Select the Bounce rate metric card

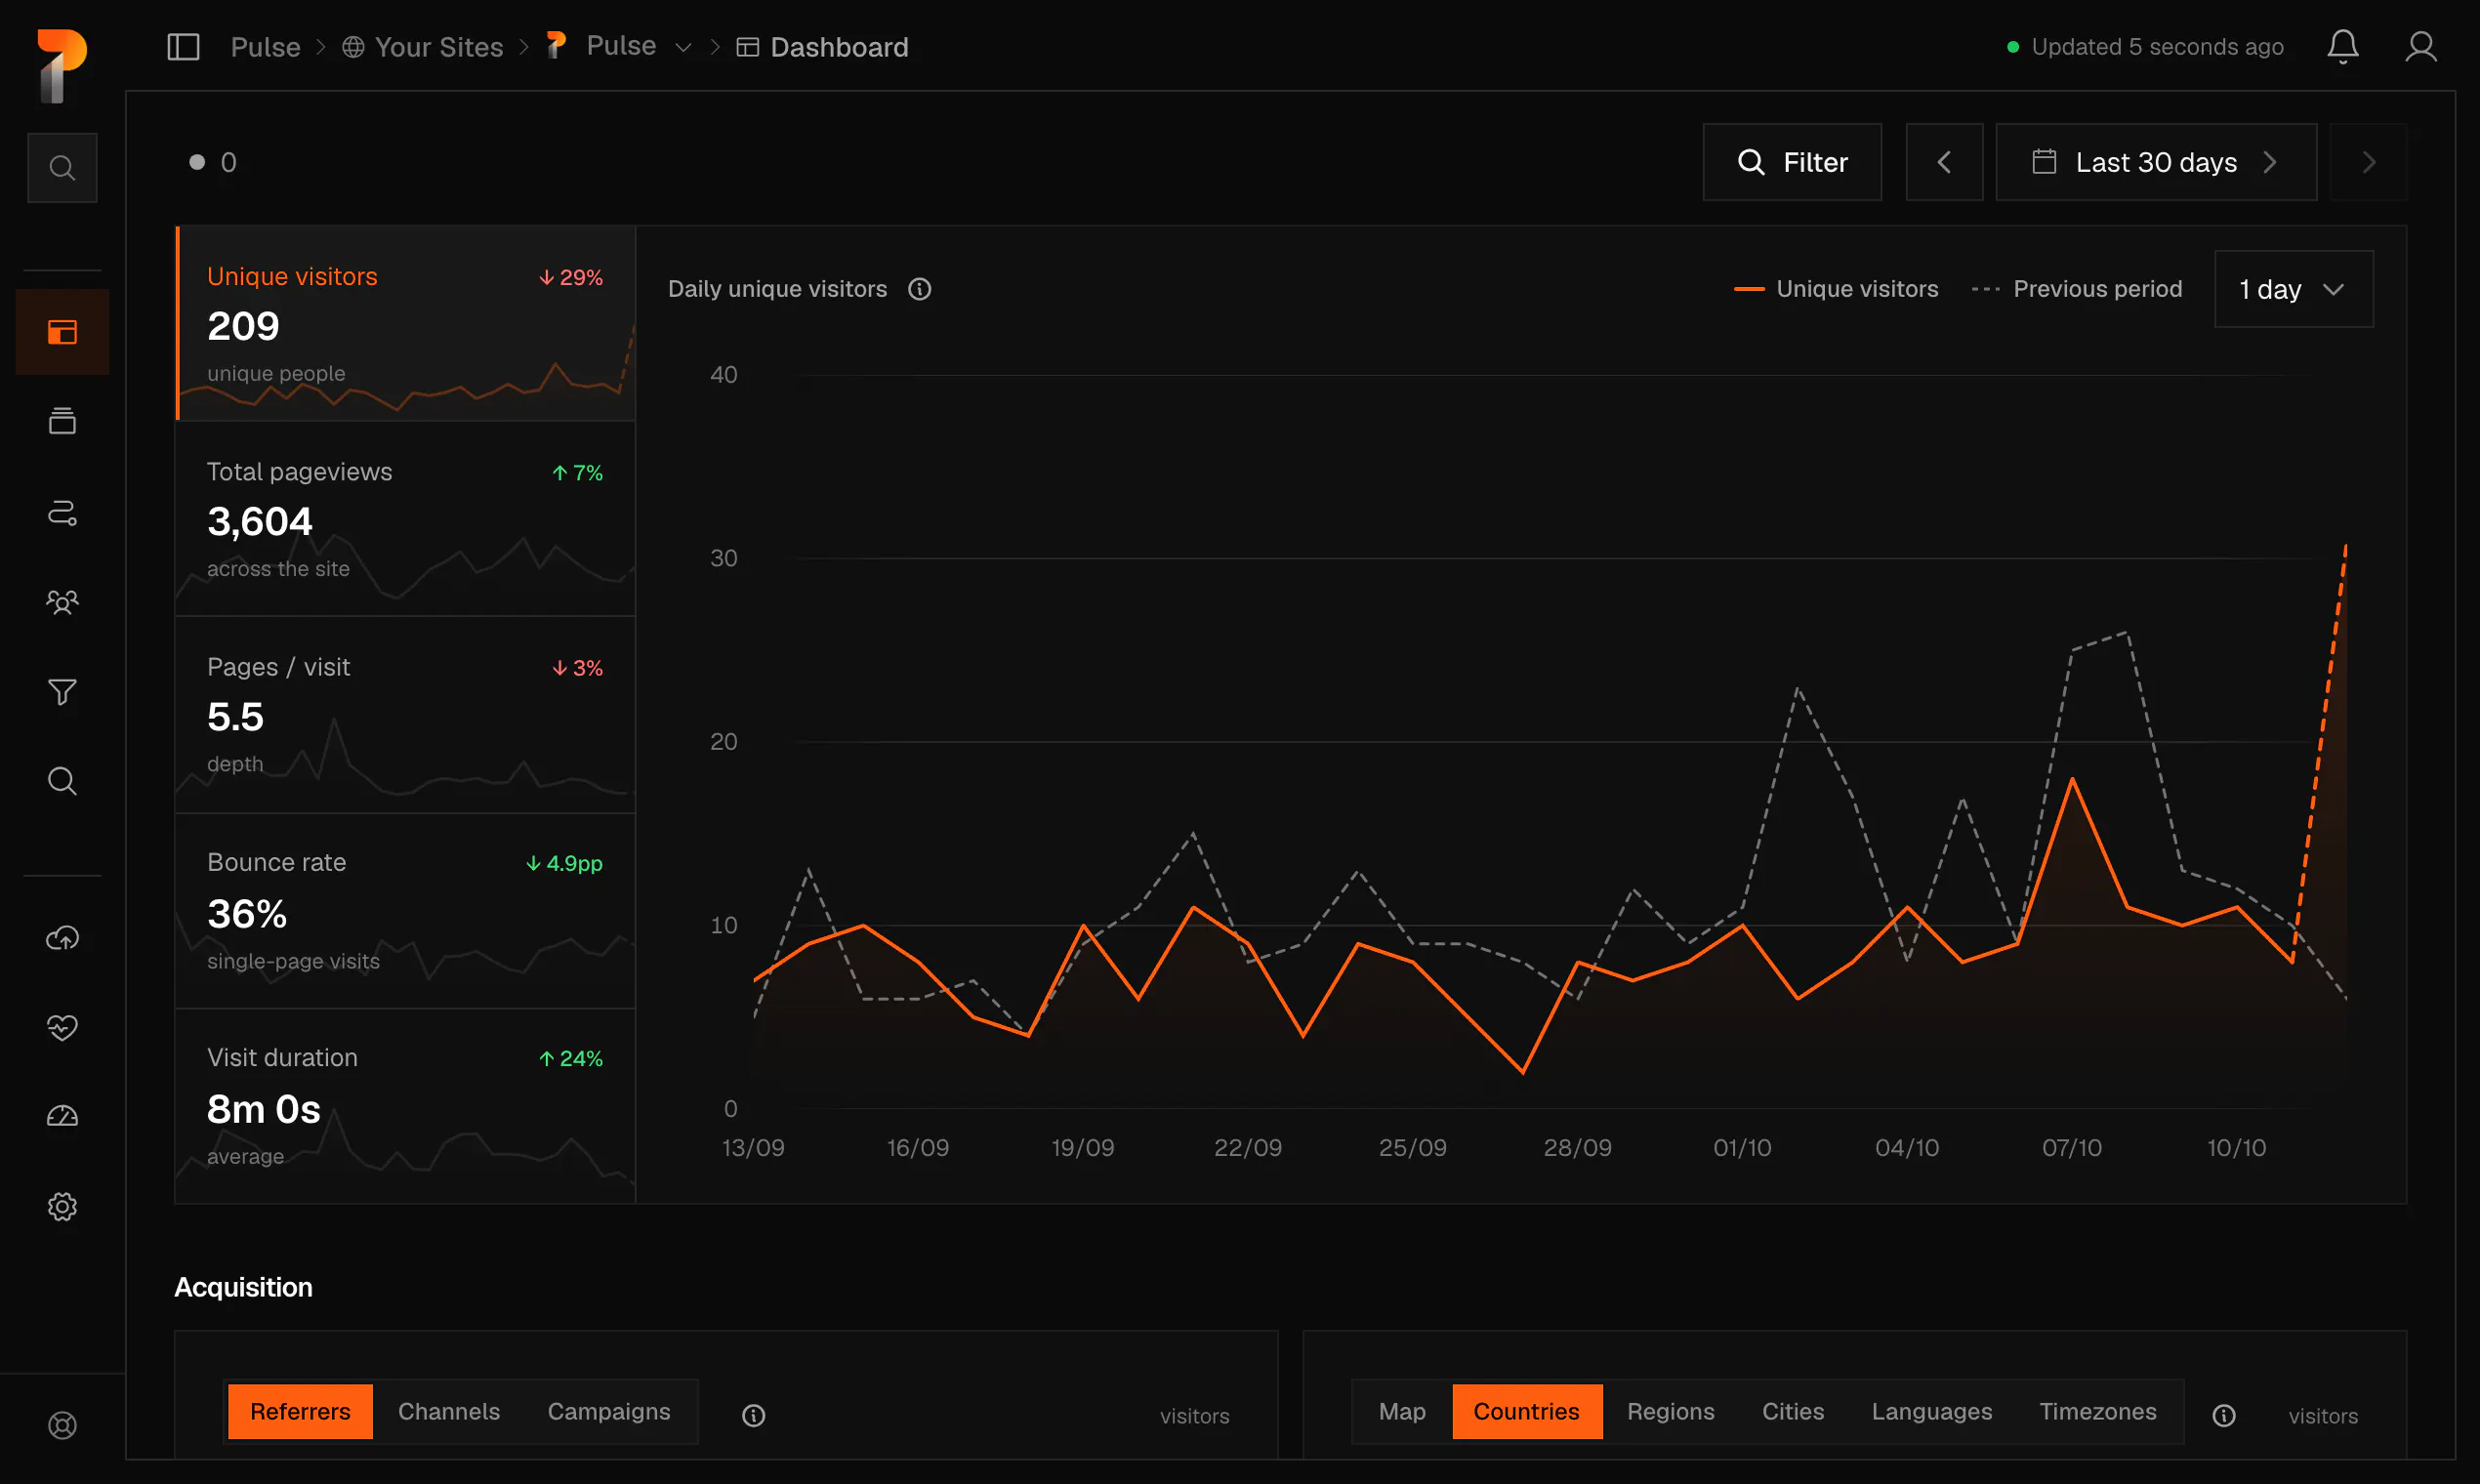(406, 911)
